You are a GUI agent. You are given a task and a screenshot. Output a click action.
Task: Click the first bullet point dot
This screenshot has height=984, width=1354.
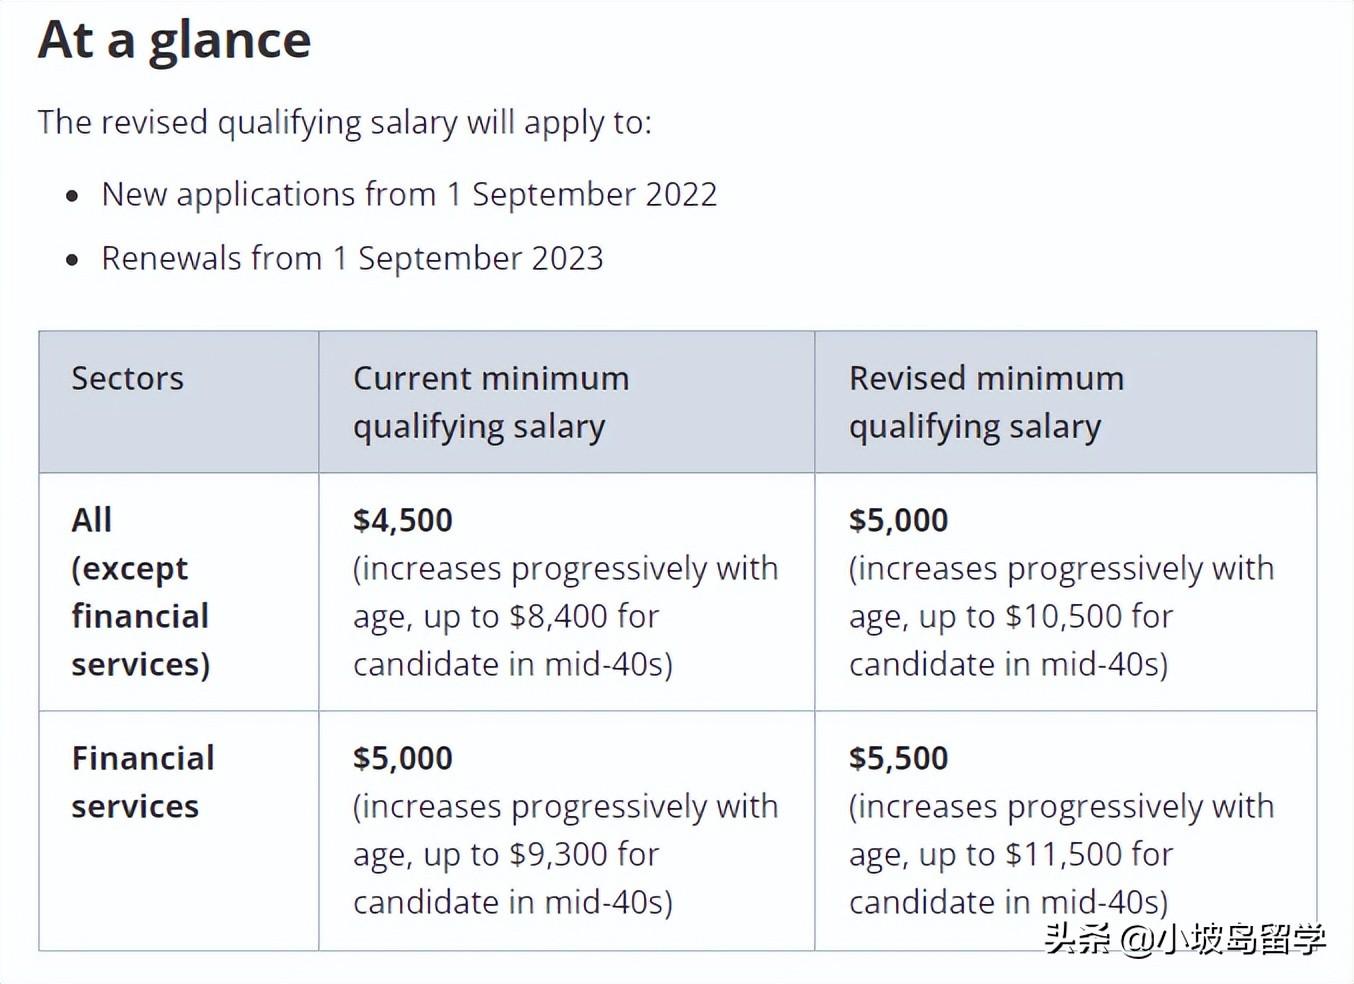(x=72, y=196)
